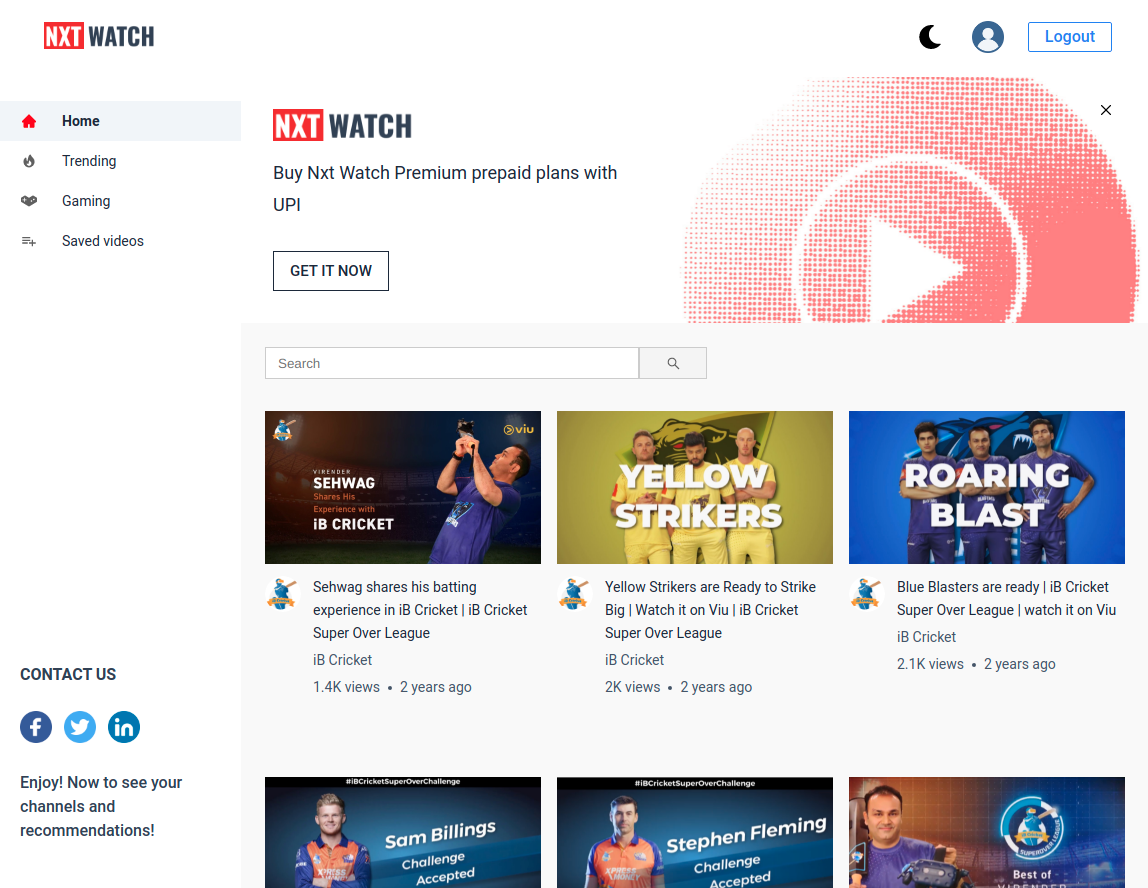Click the GET IT NOW button
Image resolution: width=1148 pixels, height=888 pixels.
pos(331,271)
